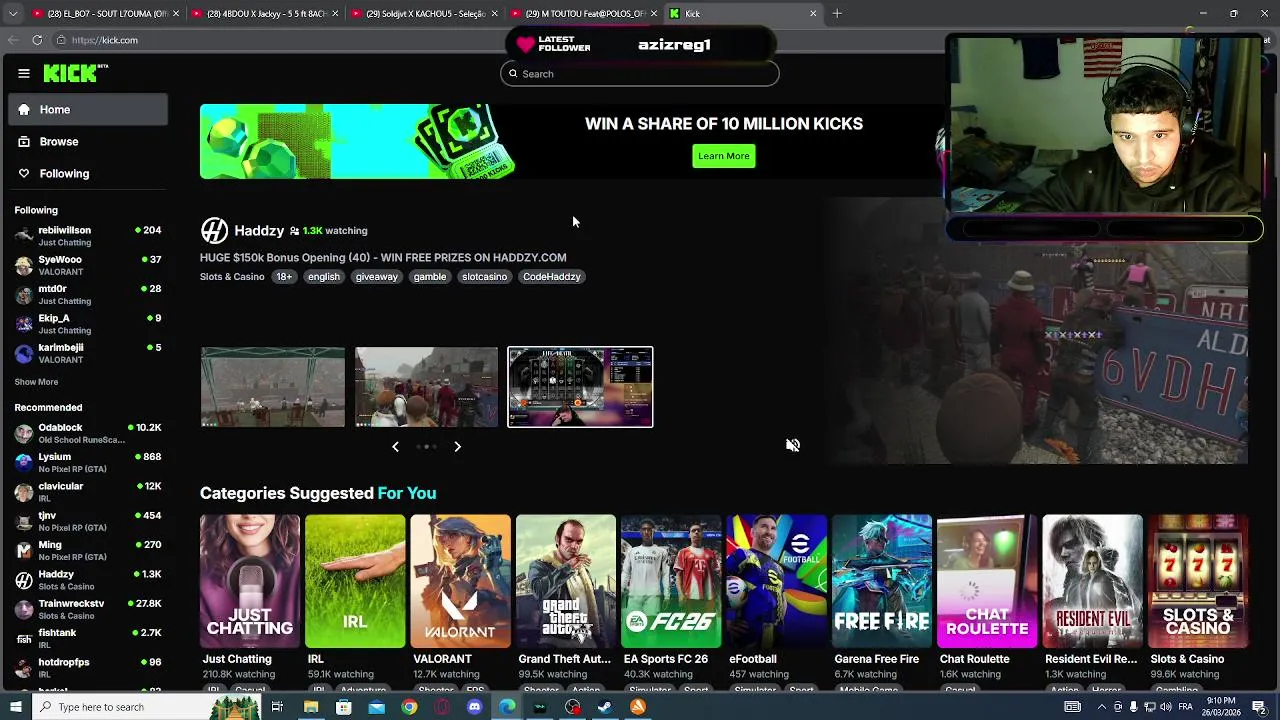Open the Haddzy channel avatar
The image size is (1280, 720).
[x=214, y=231]
